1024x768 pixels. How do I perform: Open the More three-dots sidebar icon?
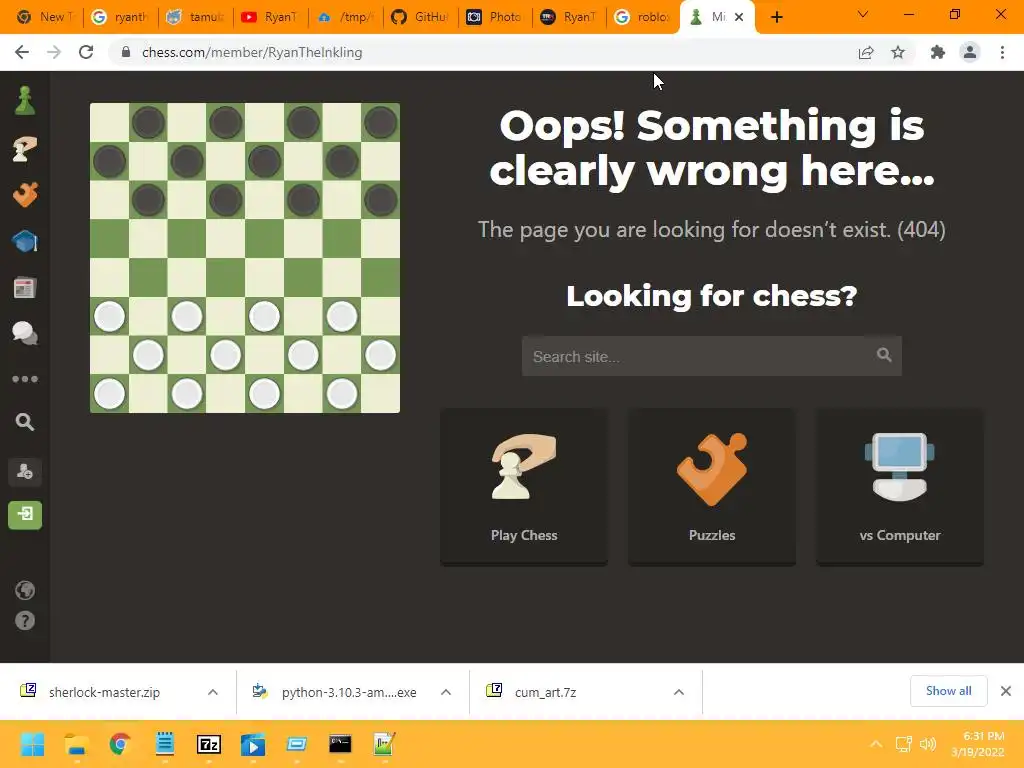coord(25,379)
